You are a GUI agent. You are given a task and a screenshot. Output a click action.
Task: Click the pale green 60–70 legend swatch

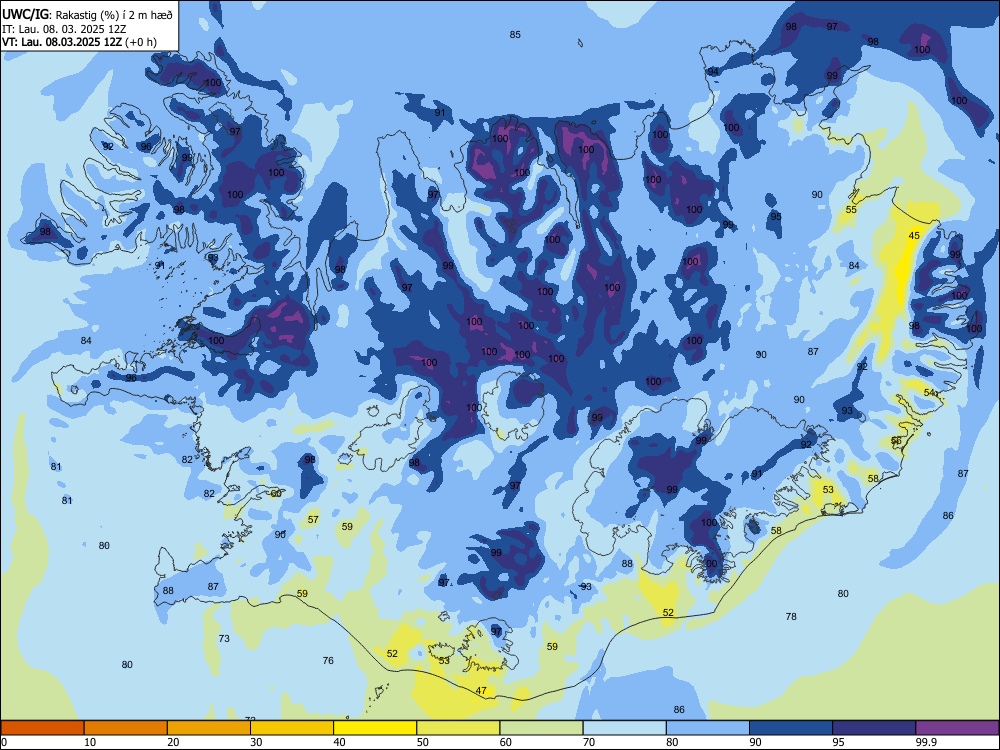(541, 728)
